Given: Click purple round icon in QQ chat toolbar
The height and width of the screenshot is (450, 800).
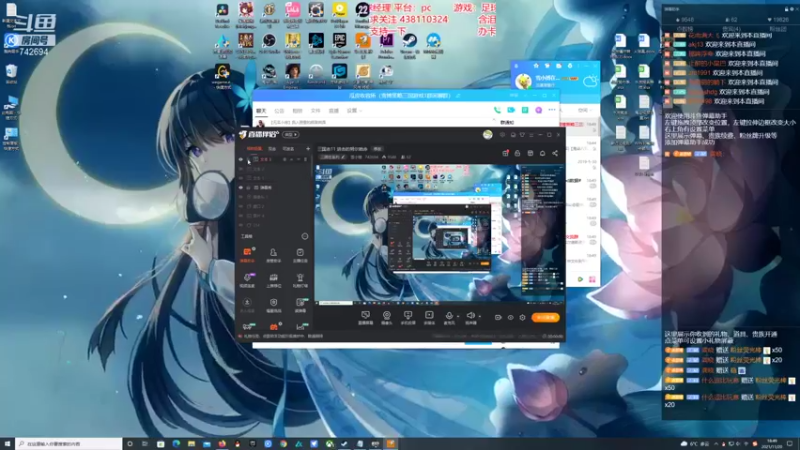Looking at the screenshot, I should point(538,110).
